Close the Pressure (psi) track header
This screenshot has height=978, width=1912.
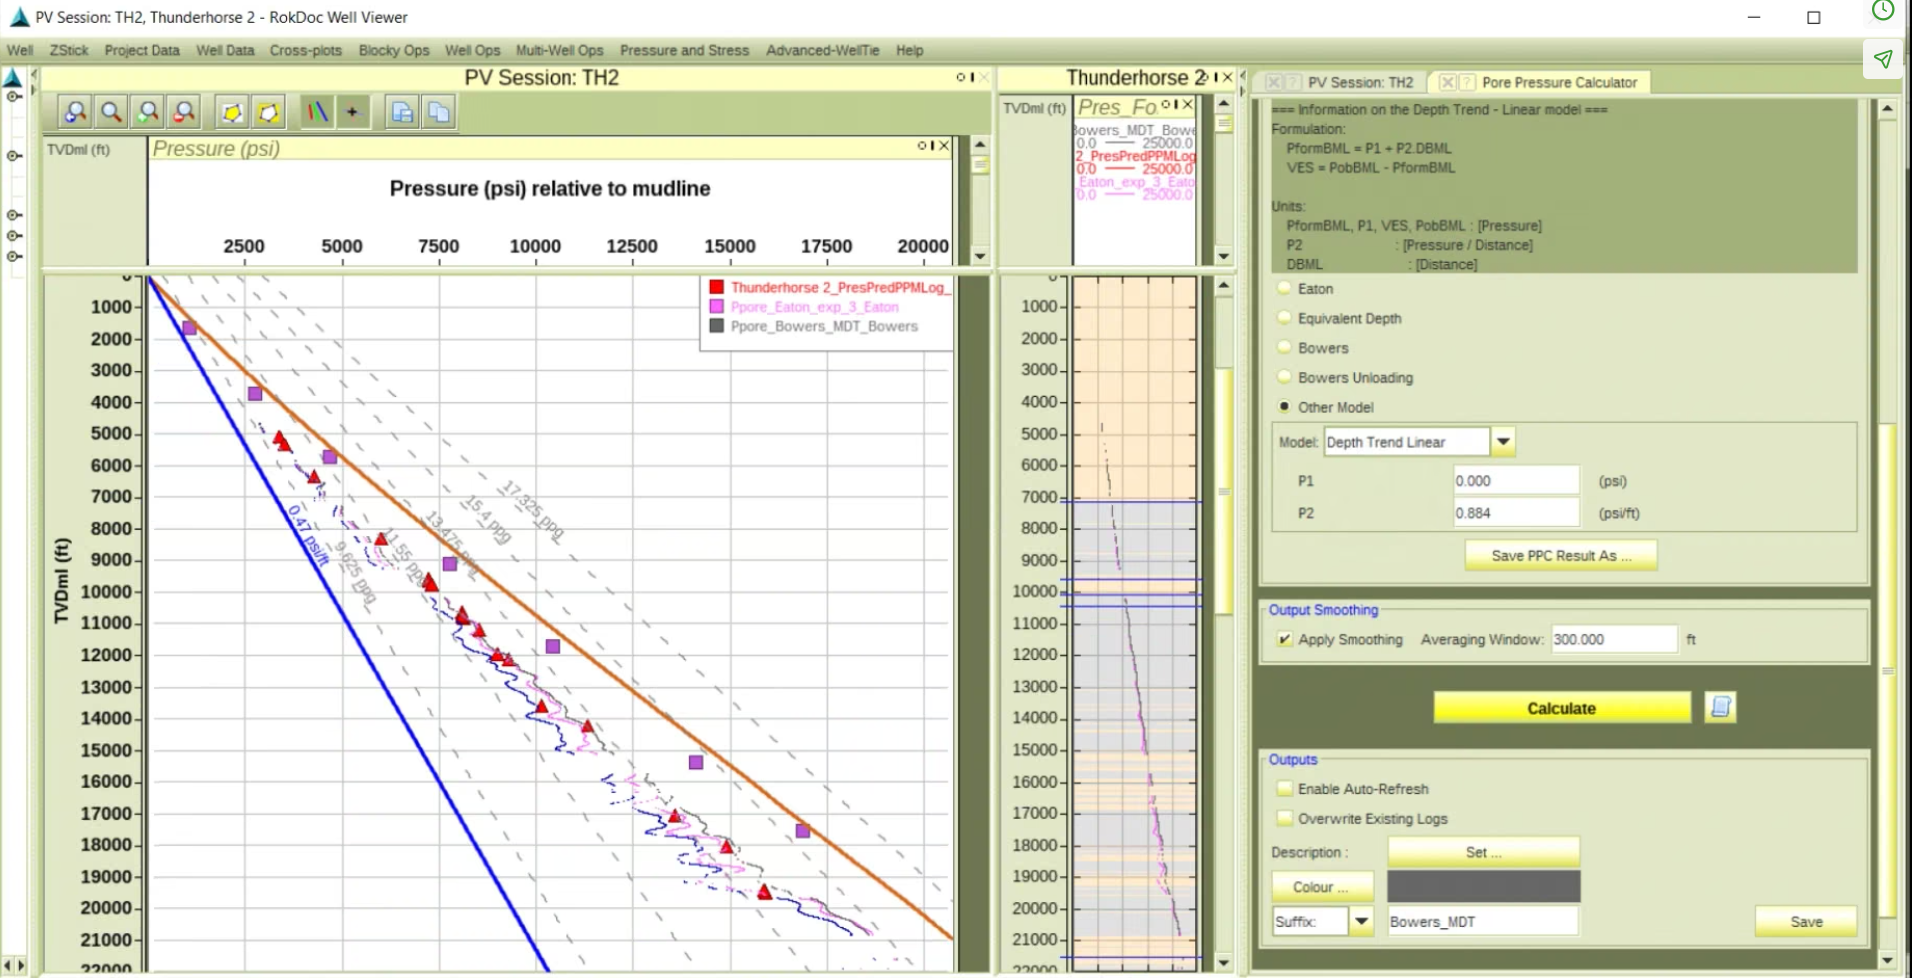944,146
